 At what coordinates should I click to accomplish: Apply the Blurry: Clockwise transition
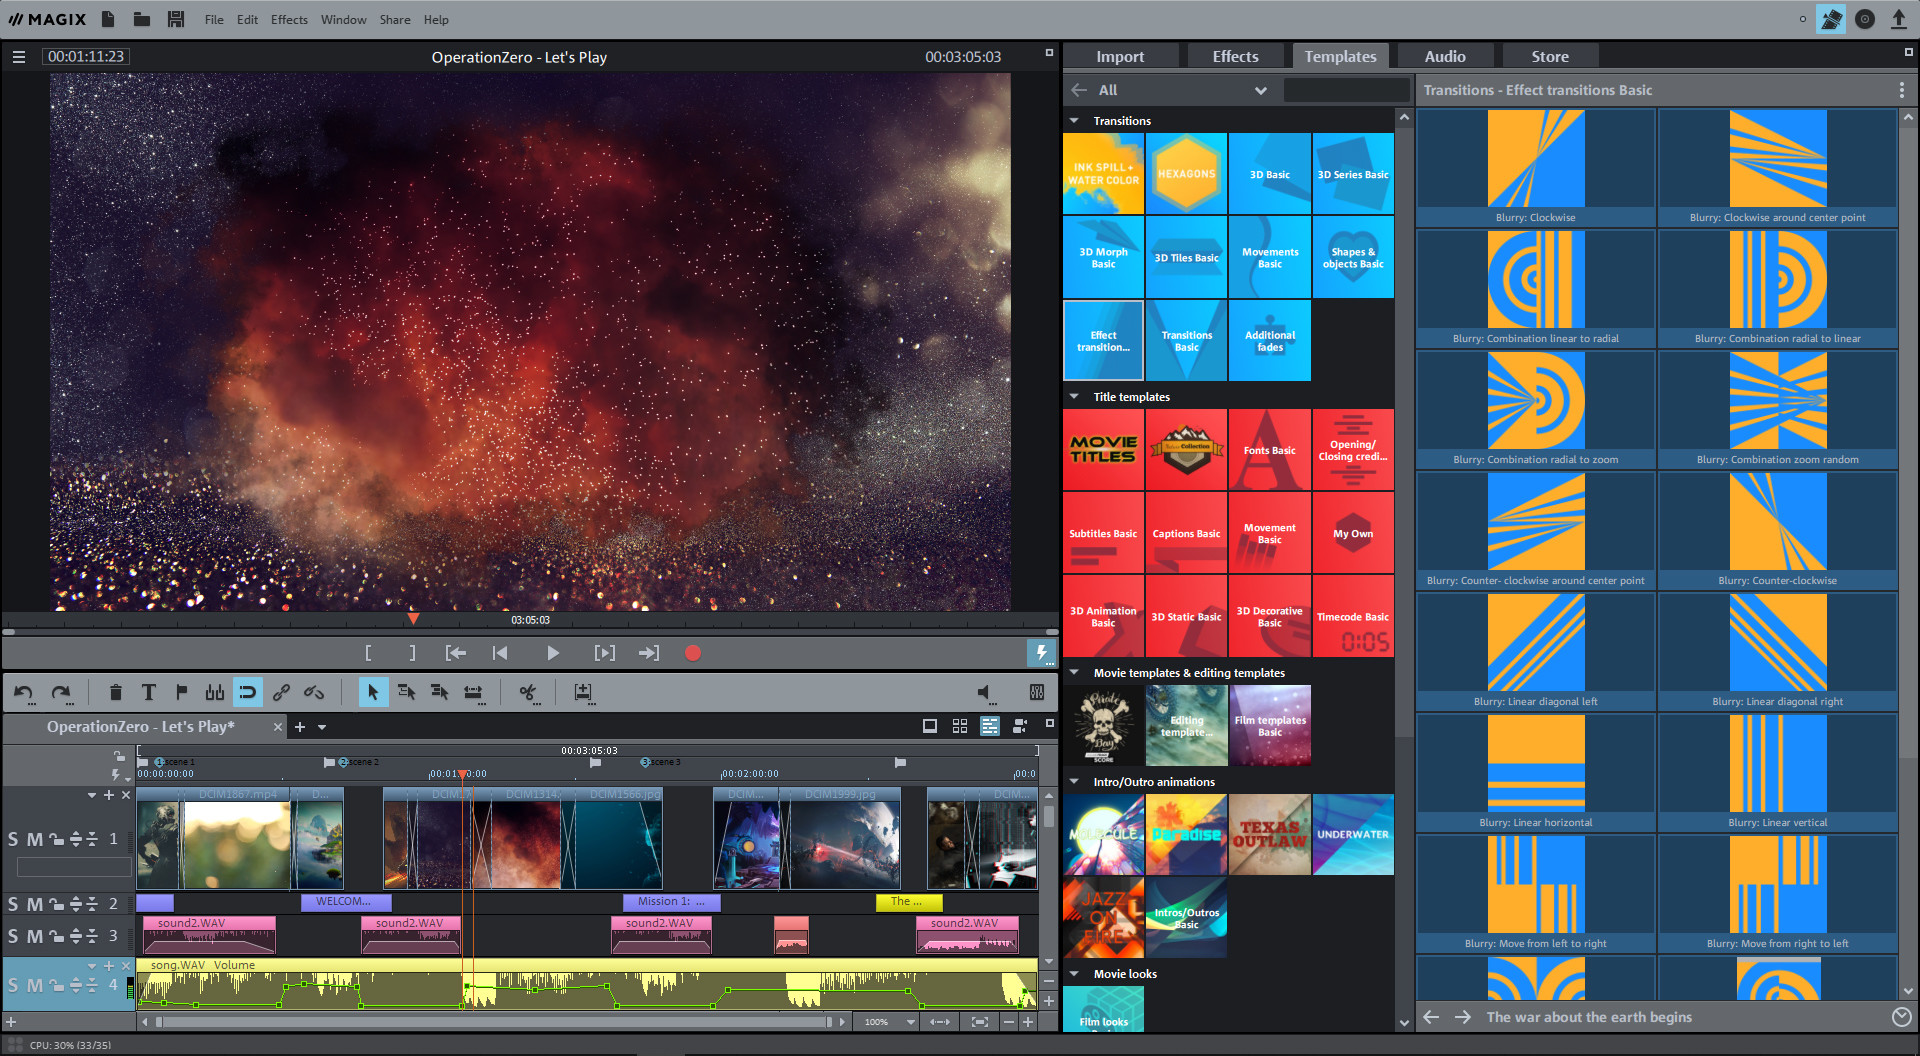tap(1534, 160)
